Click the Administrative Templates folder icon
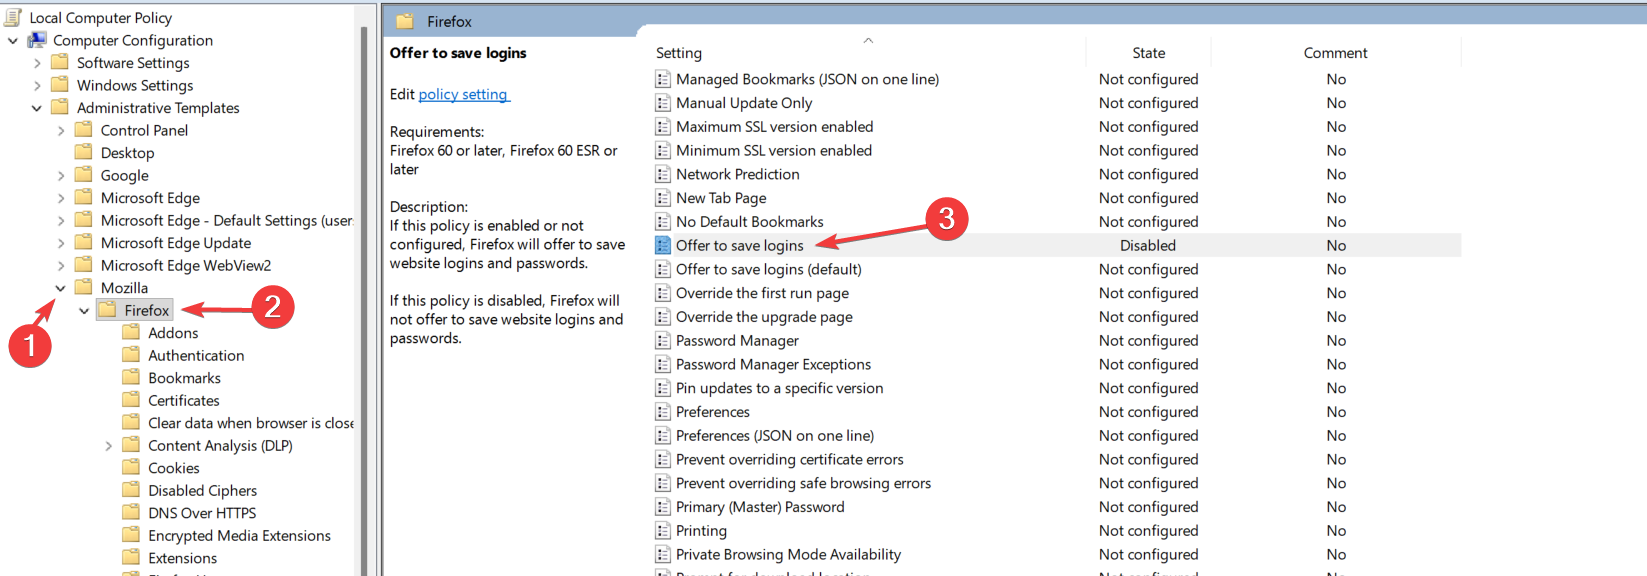Image resolution: width=1647 pixels, height=576 pixels. pos(60,107)
